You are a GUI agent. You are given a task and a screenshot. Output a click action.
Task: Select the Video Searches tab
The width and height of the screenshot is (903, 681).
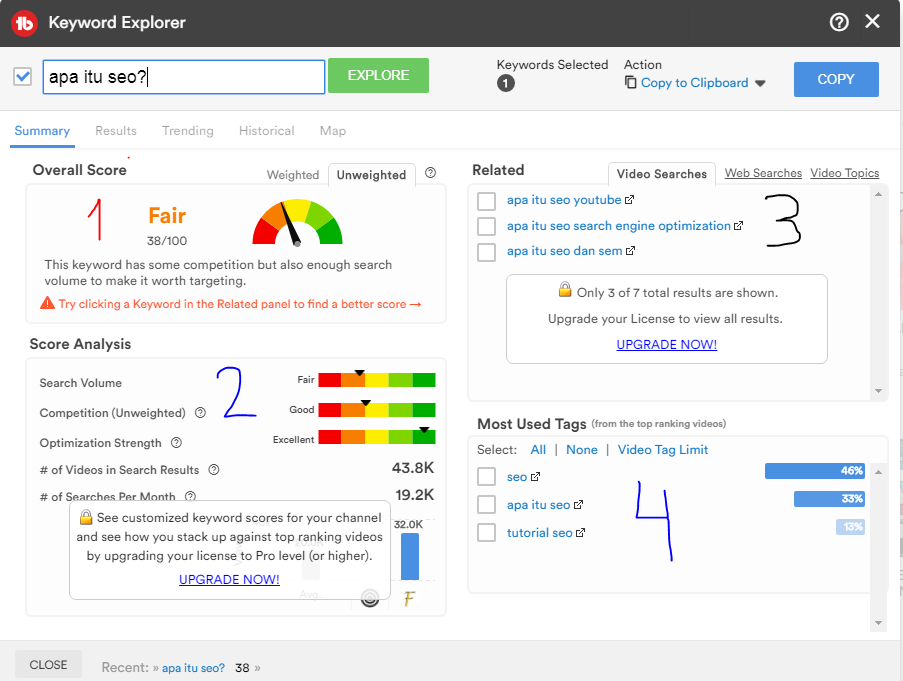(x=662, y=174)
